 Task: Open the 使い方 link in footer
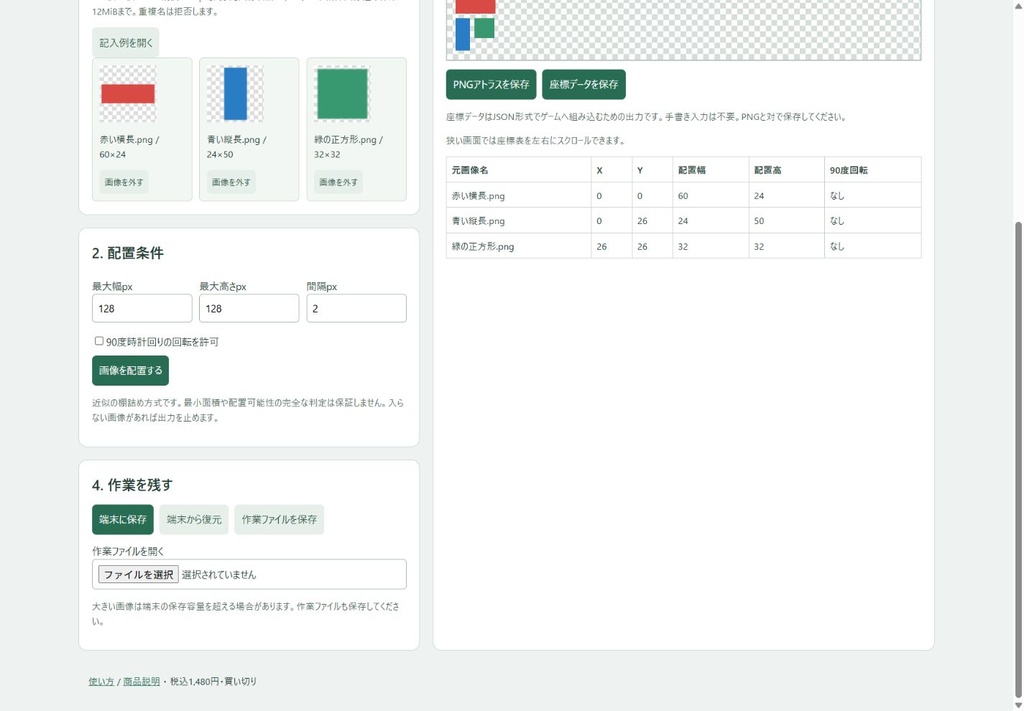(101, 681)
